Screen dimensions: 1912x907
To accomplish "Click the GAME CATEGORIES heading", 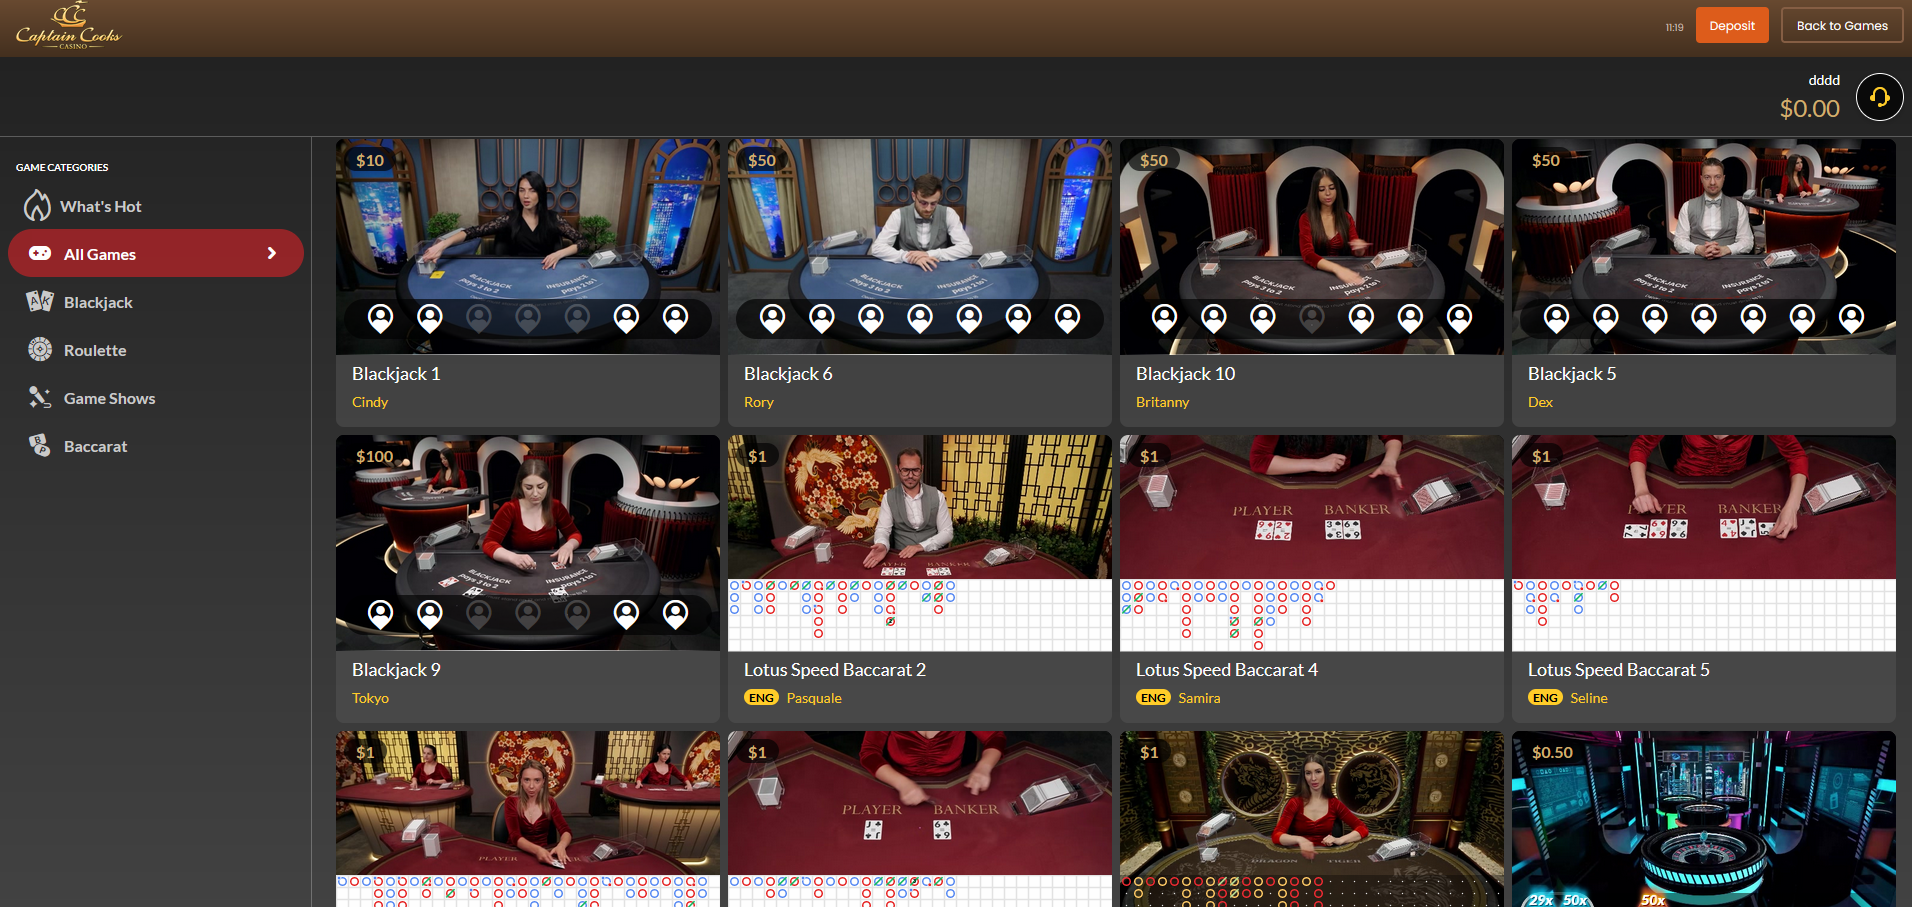I will [62, 167].
